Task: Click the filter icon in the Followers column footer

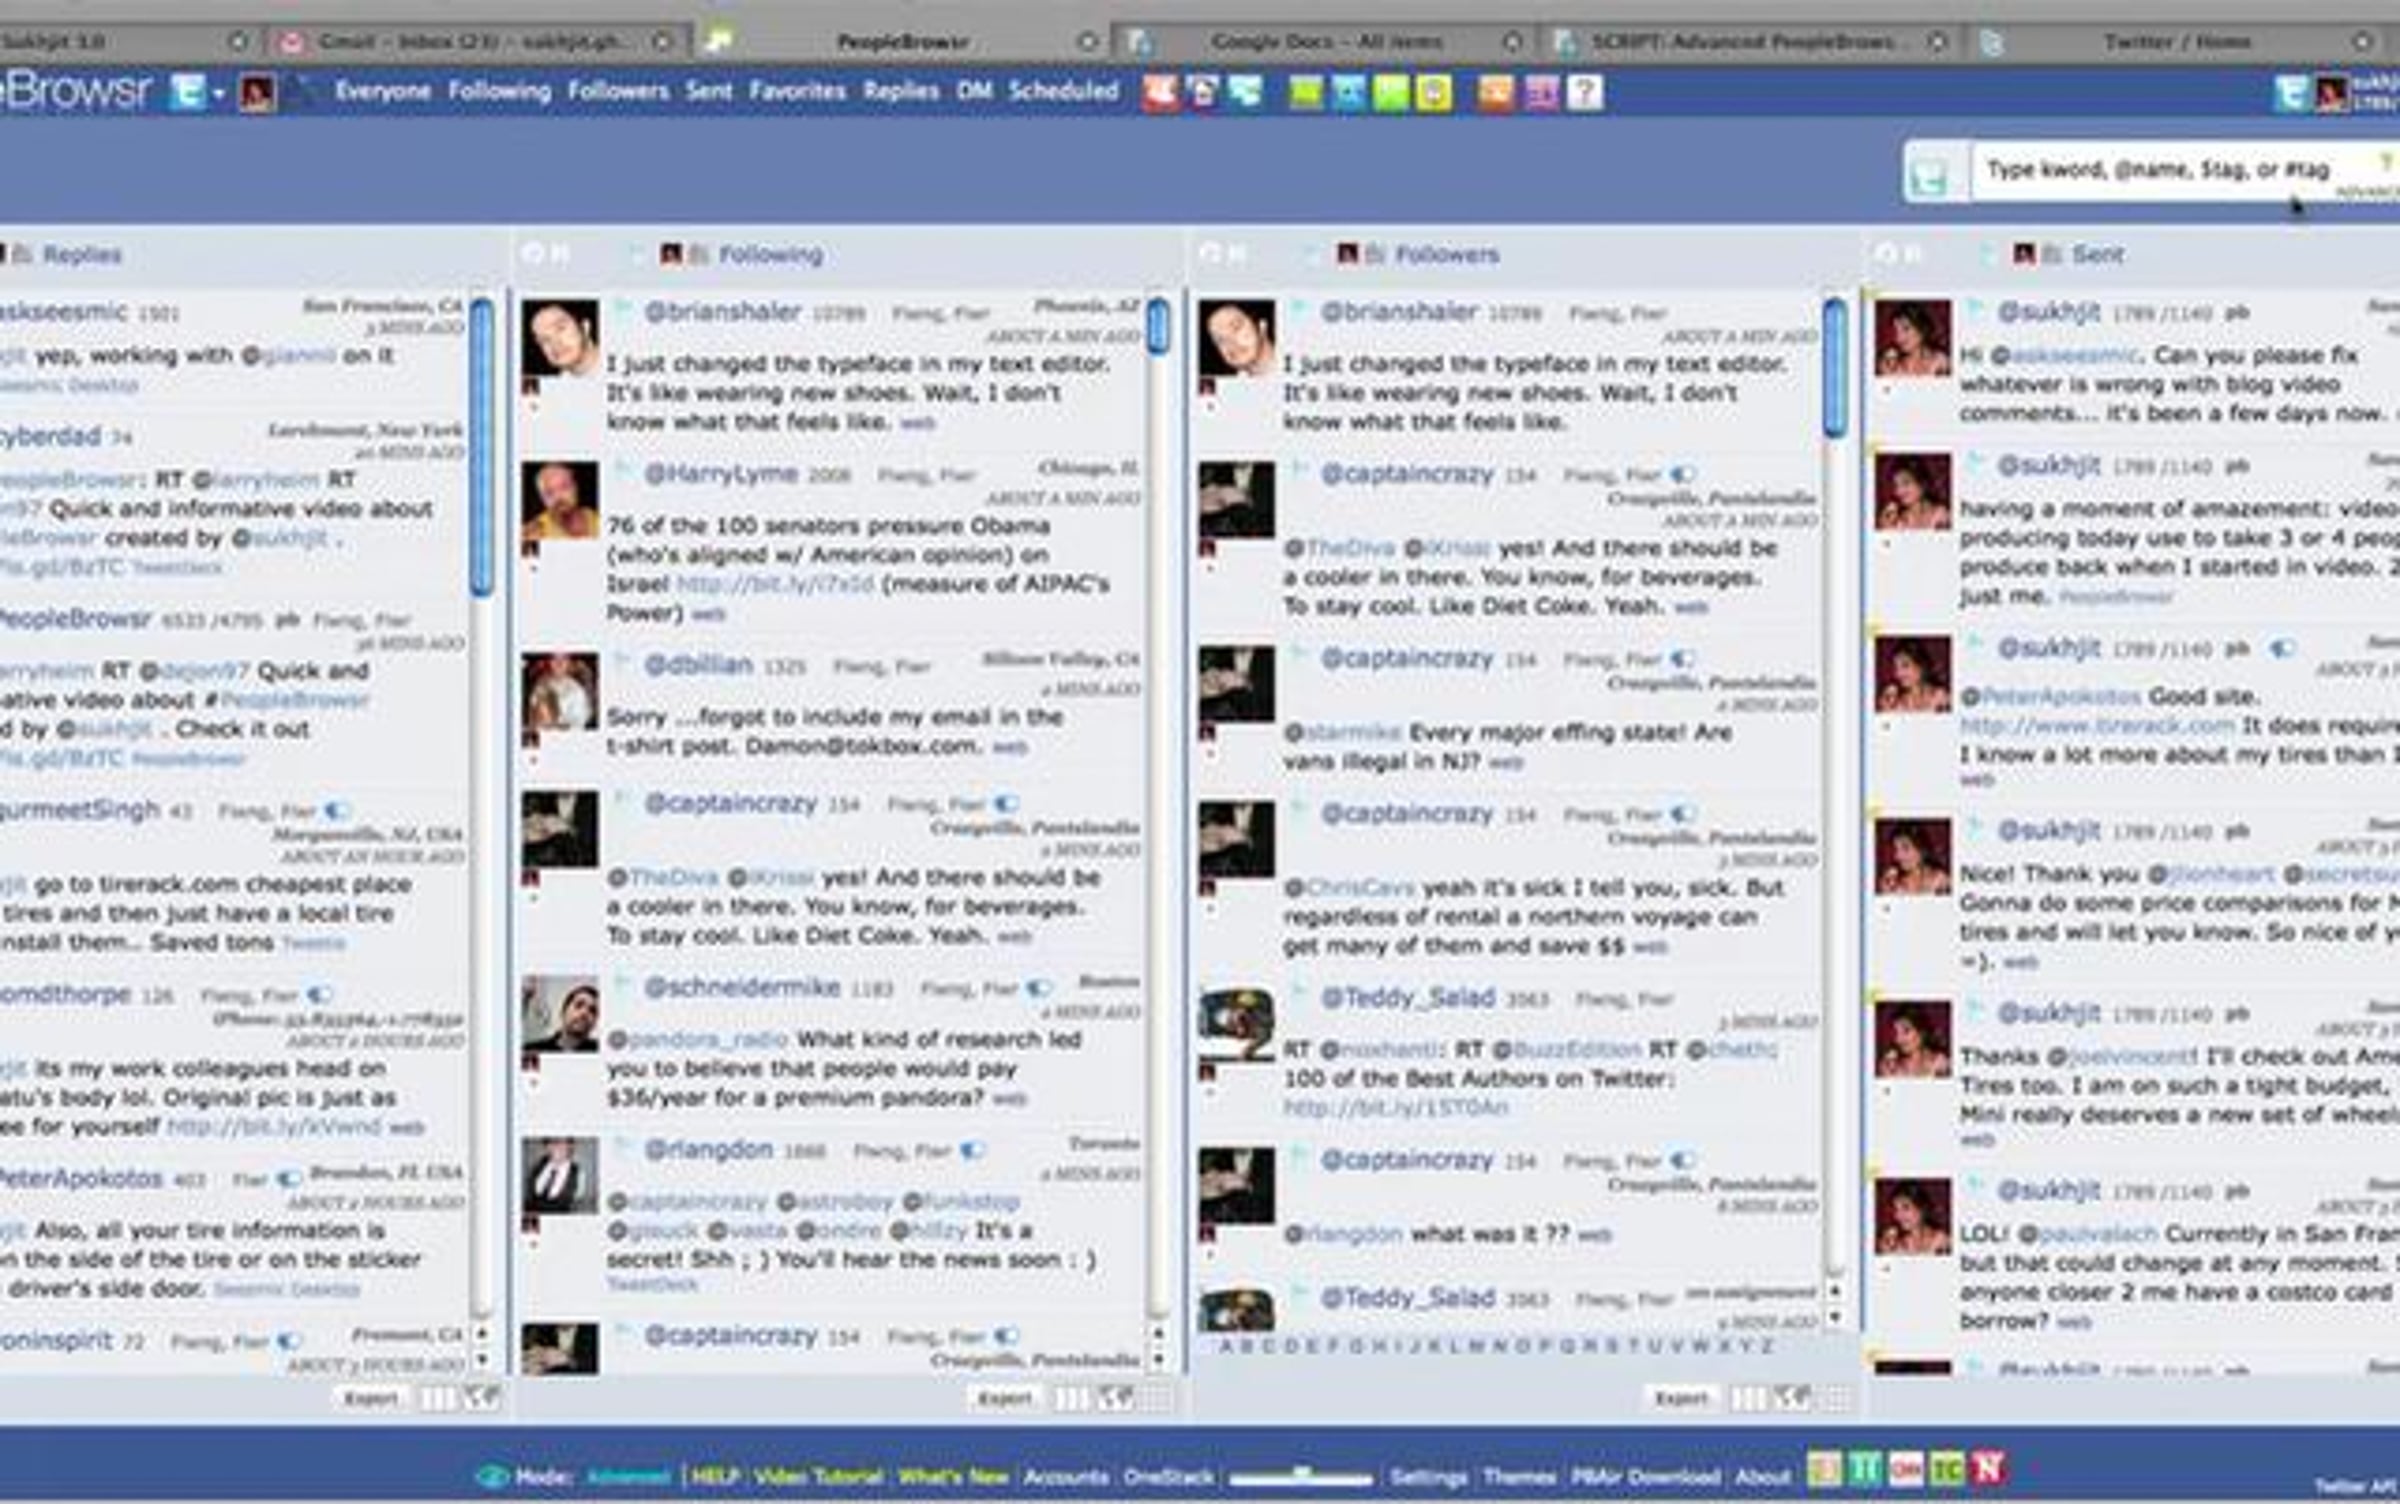Action: click(x=1792, y=1397)
